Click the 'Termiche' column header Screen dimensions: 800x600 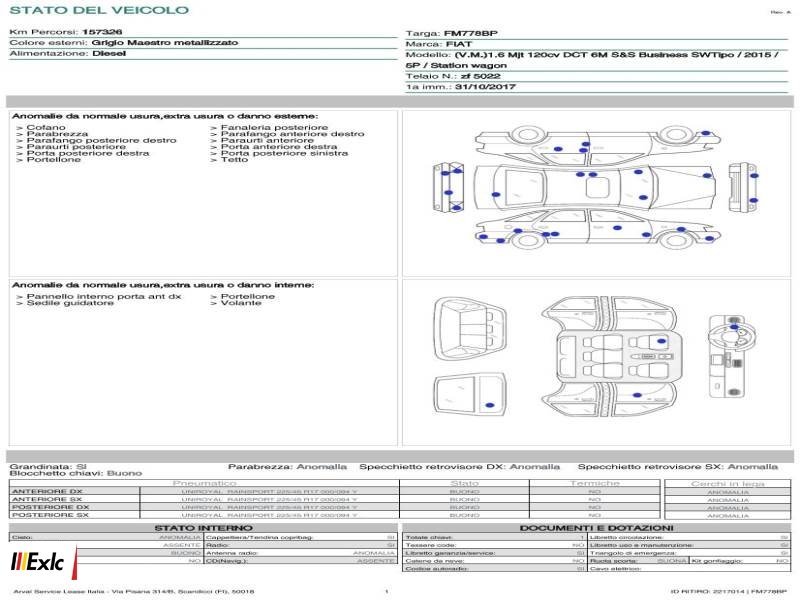[594, 483]
